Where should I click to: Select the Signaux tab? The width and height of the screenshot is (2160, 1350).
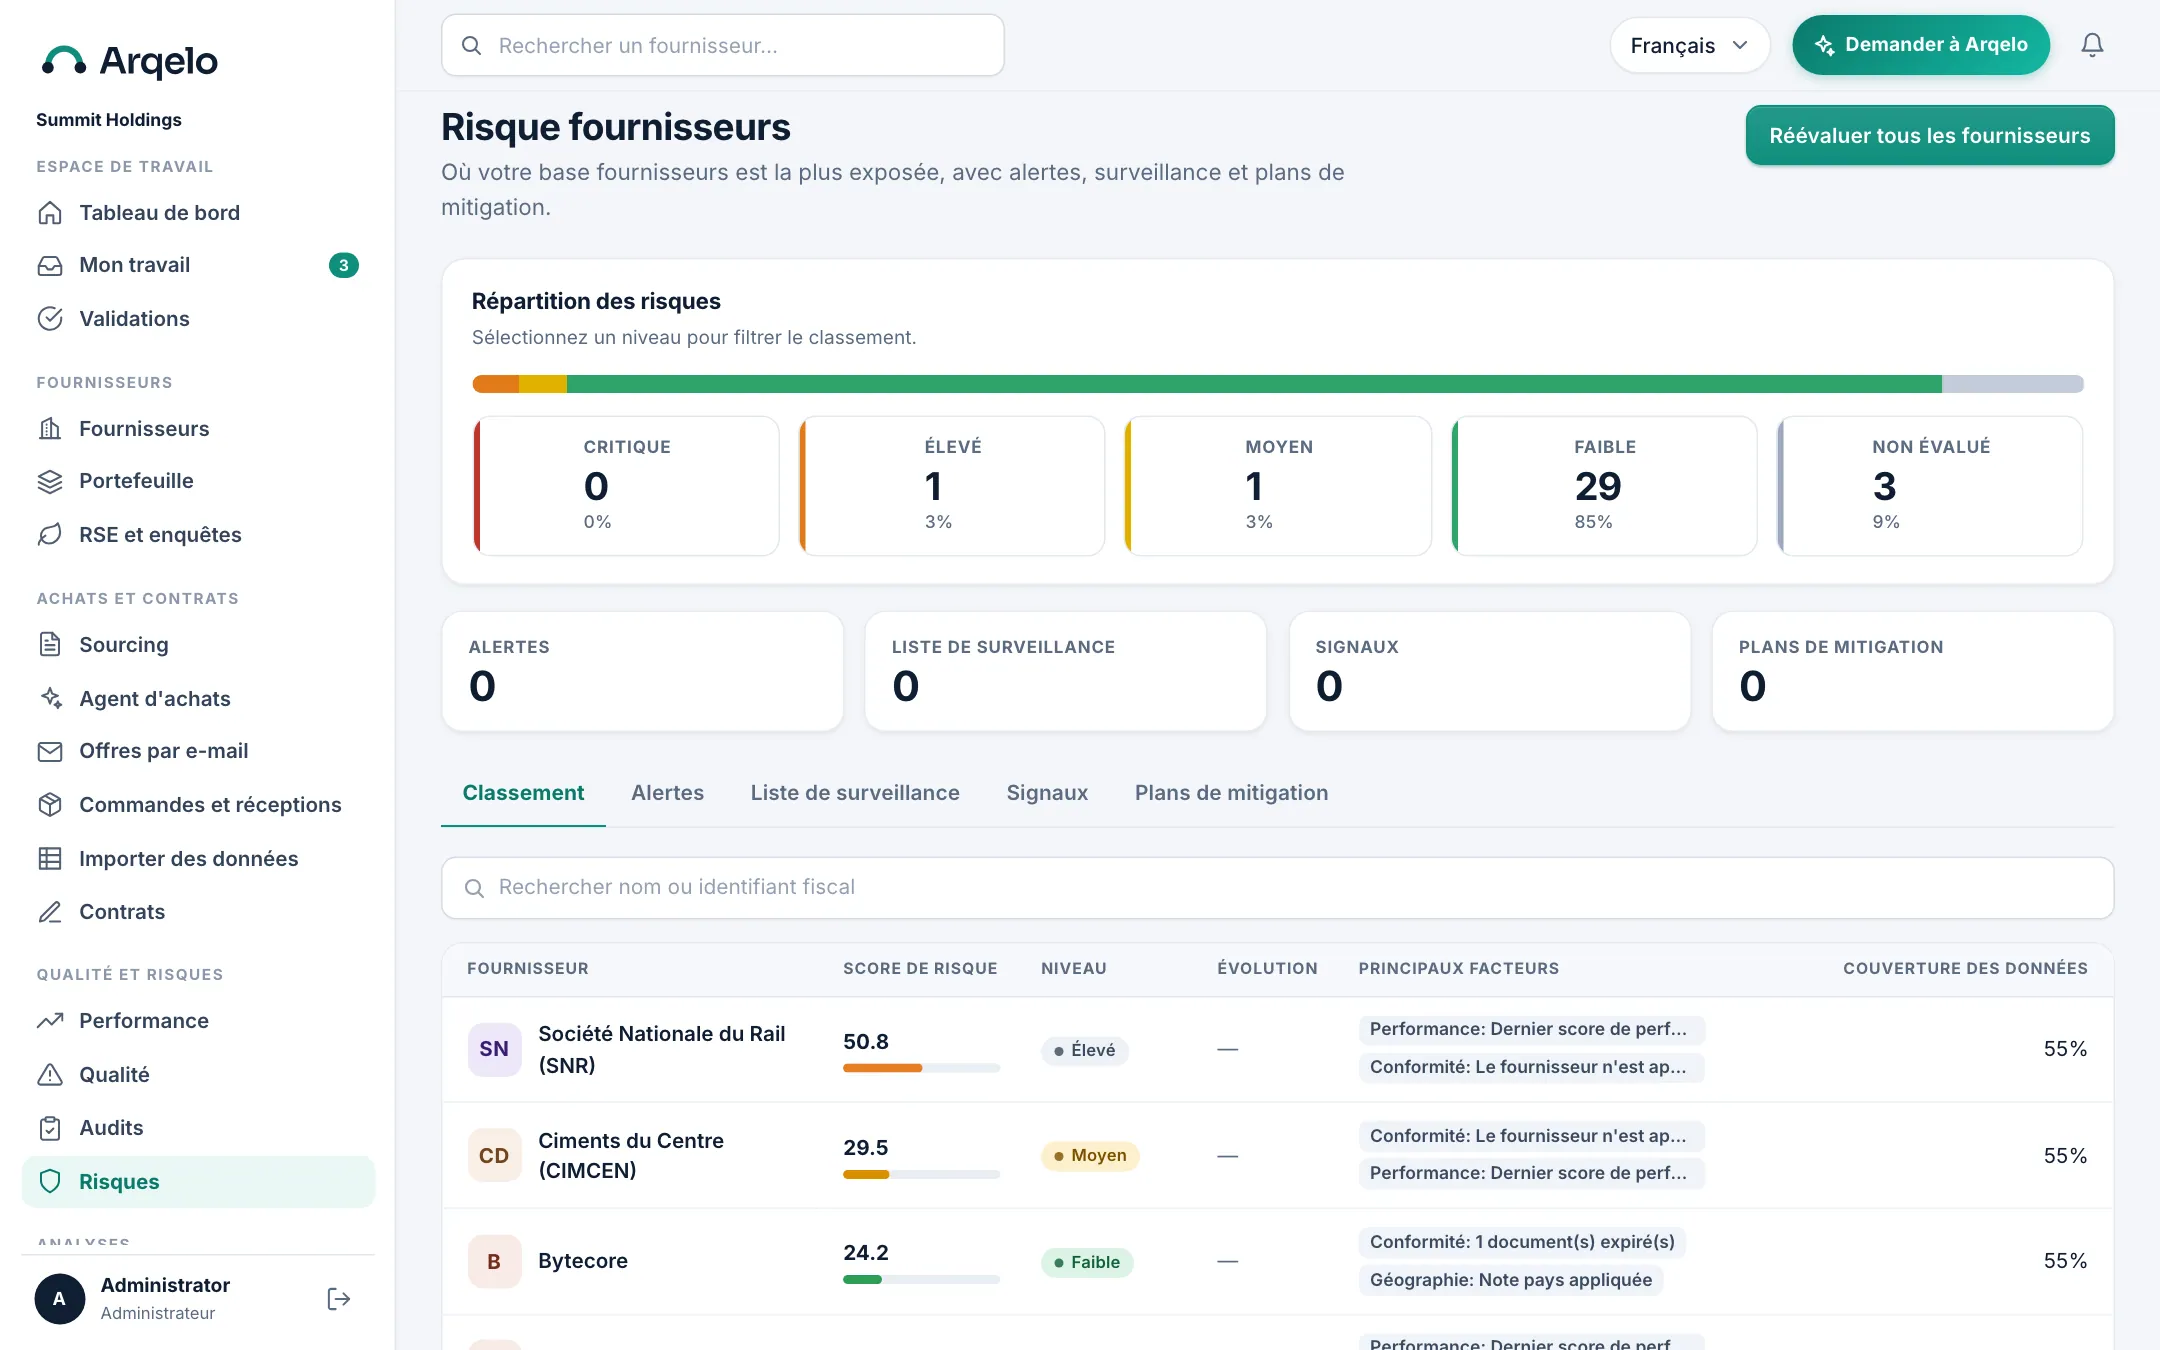[1047, 793]
